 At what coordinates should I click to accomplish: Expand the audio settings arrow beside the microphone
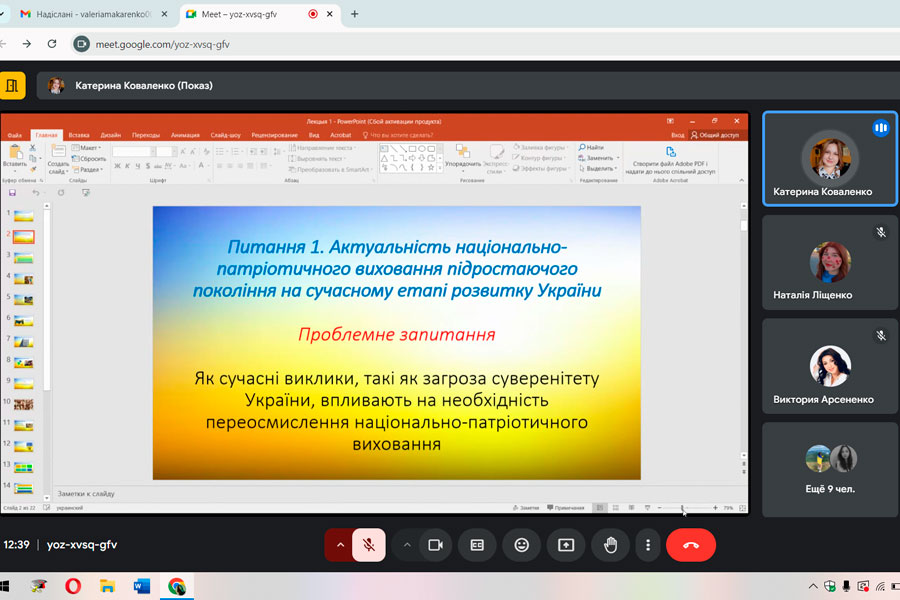tap(340, 545)
